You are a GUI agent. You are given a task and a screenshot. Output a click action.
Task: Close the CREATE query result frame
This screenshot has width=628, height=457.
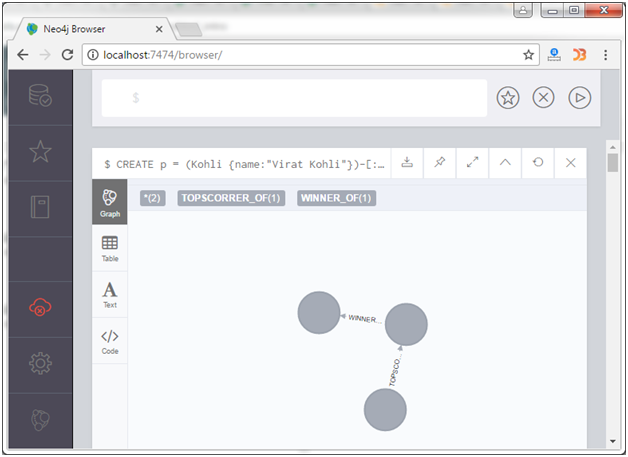pyautogui.click(x=571, y=163)
